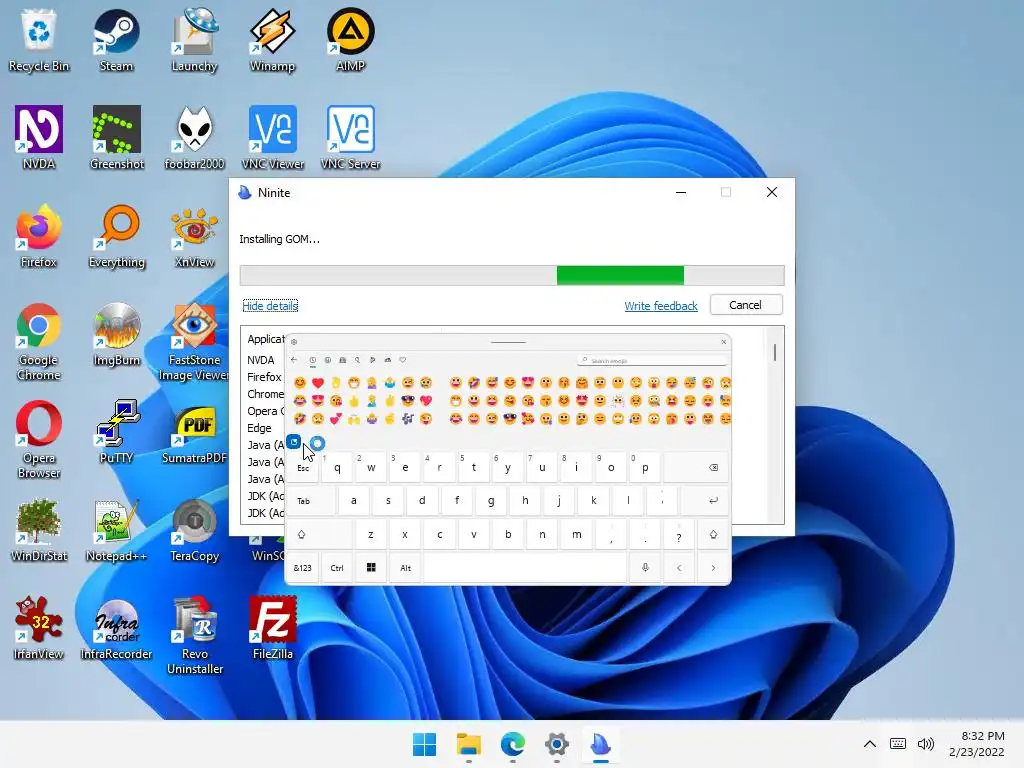
Task: Tap the q key
Action: click(338, 468)
